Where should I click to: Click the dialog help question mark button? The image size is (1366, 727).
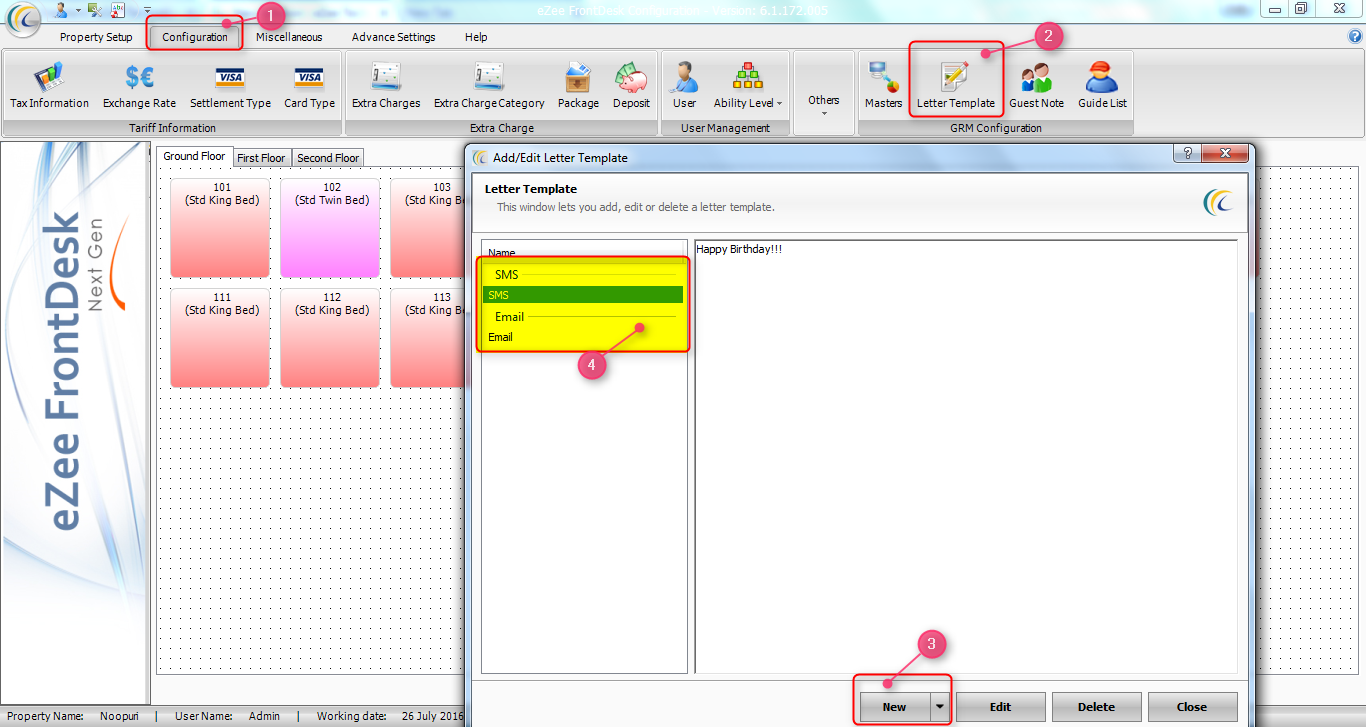[1187, 153]
